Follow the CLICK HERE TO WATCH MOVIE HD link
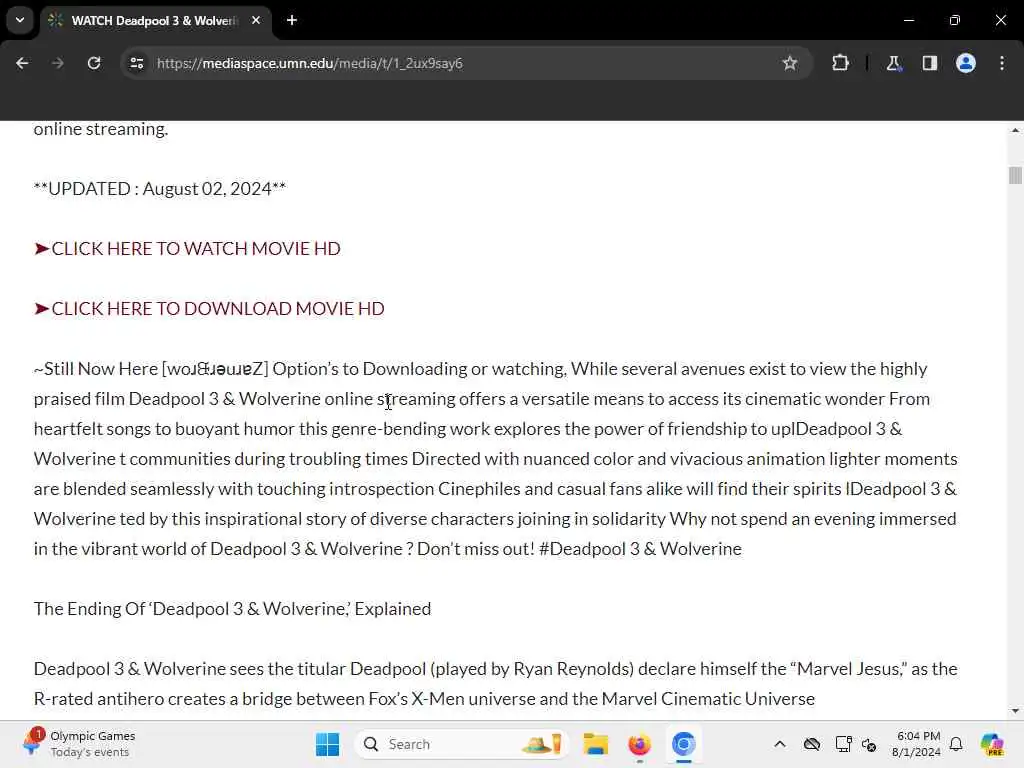 coord(187,248)
